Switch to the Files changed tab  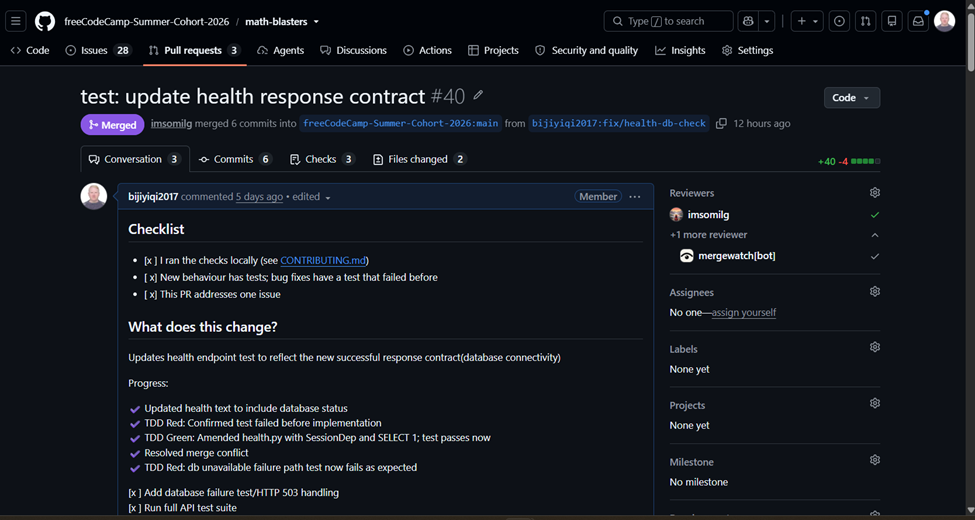pyautogui.click(x=420, y=159)
